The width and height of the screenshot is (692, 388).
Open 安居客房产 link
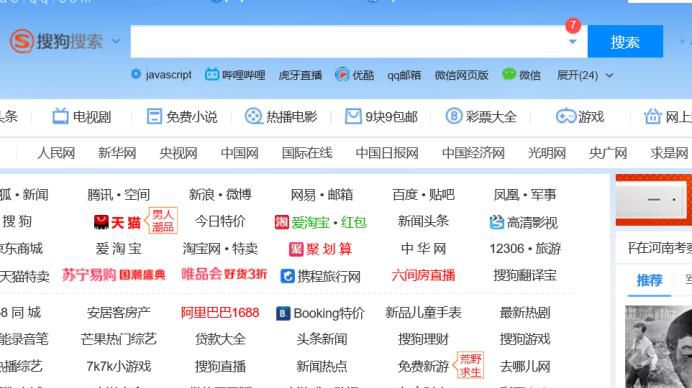[119, 313]
